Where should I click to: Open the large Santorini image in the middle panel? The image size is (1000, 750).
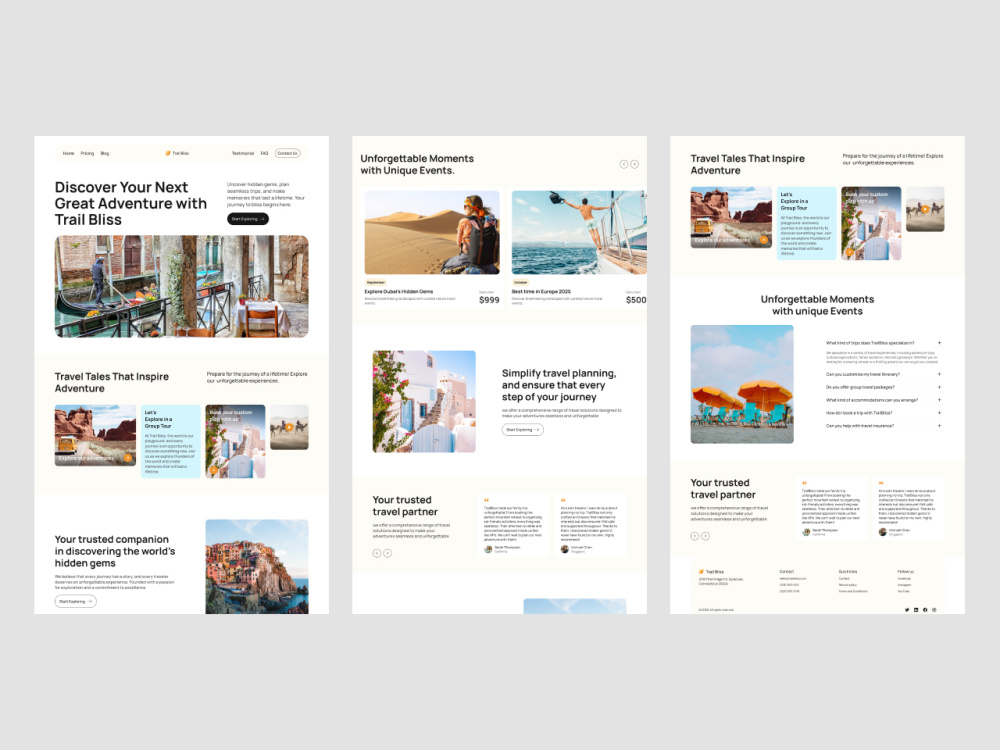point(424,402)
